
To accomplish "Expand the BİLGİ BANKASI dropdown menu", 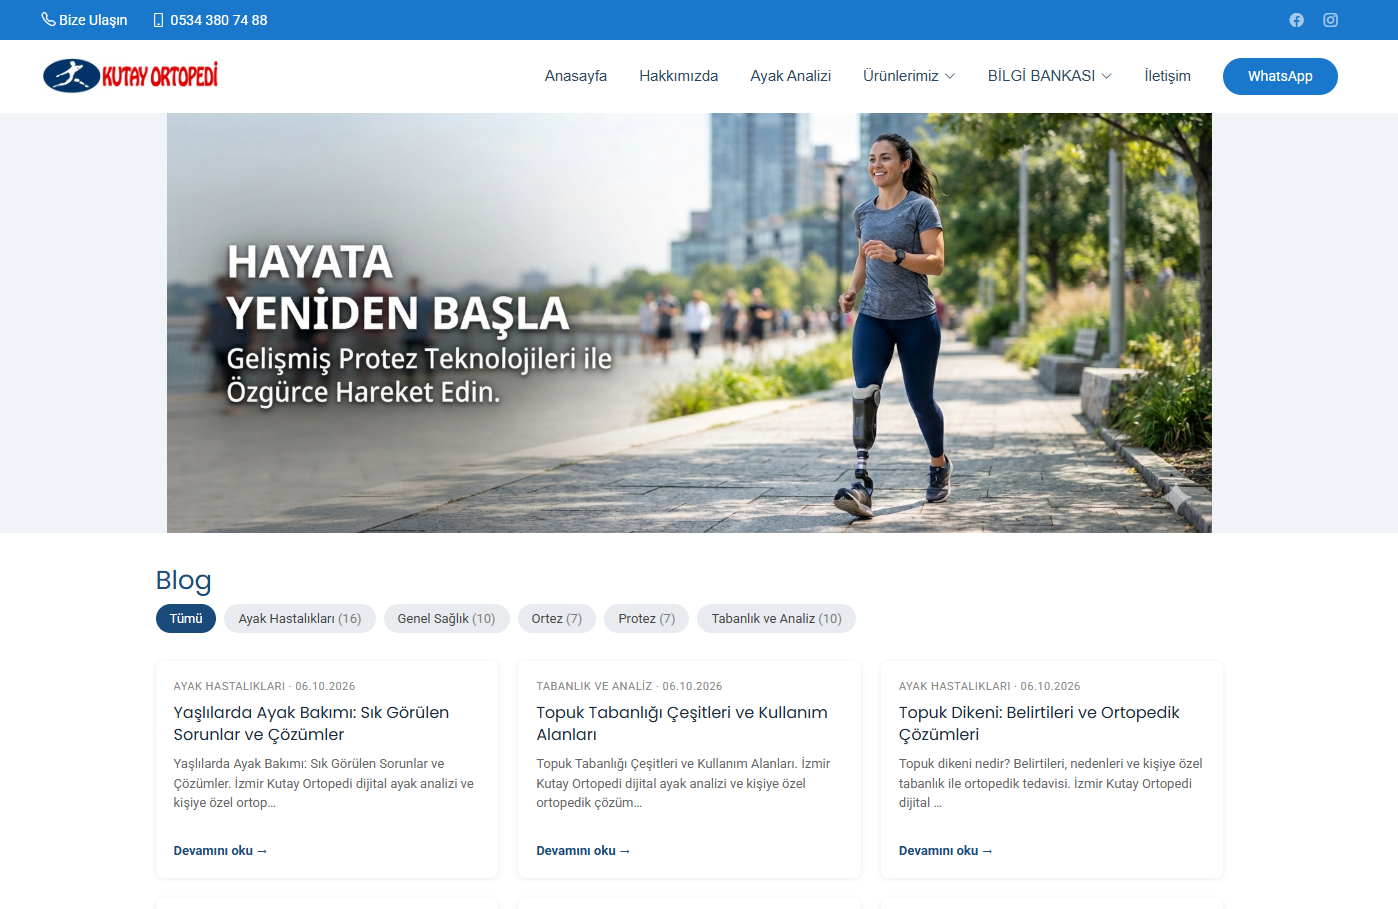I will click(x=1050, y=76).
